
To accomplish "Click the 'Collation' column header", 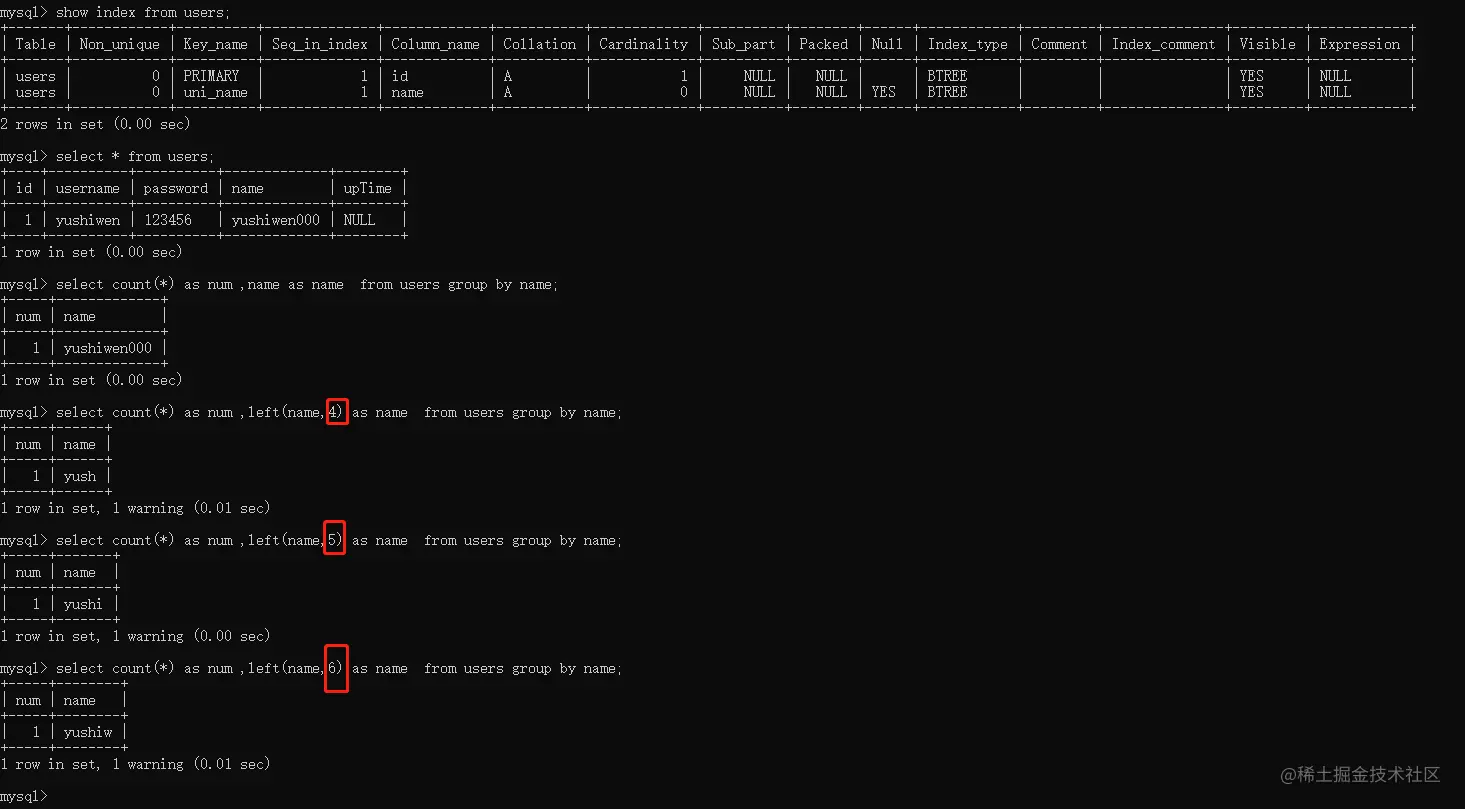I will tap(539, 44).
